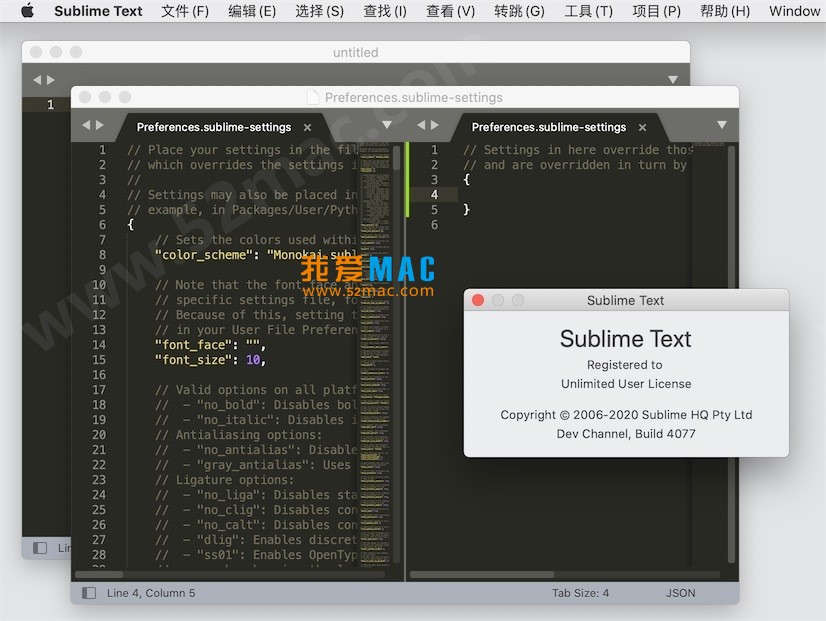Click left pane vertical scrollbar
Viewport: 826px width, 621px height.
click(x=397, y=158)
